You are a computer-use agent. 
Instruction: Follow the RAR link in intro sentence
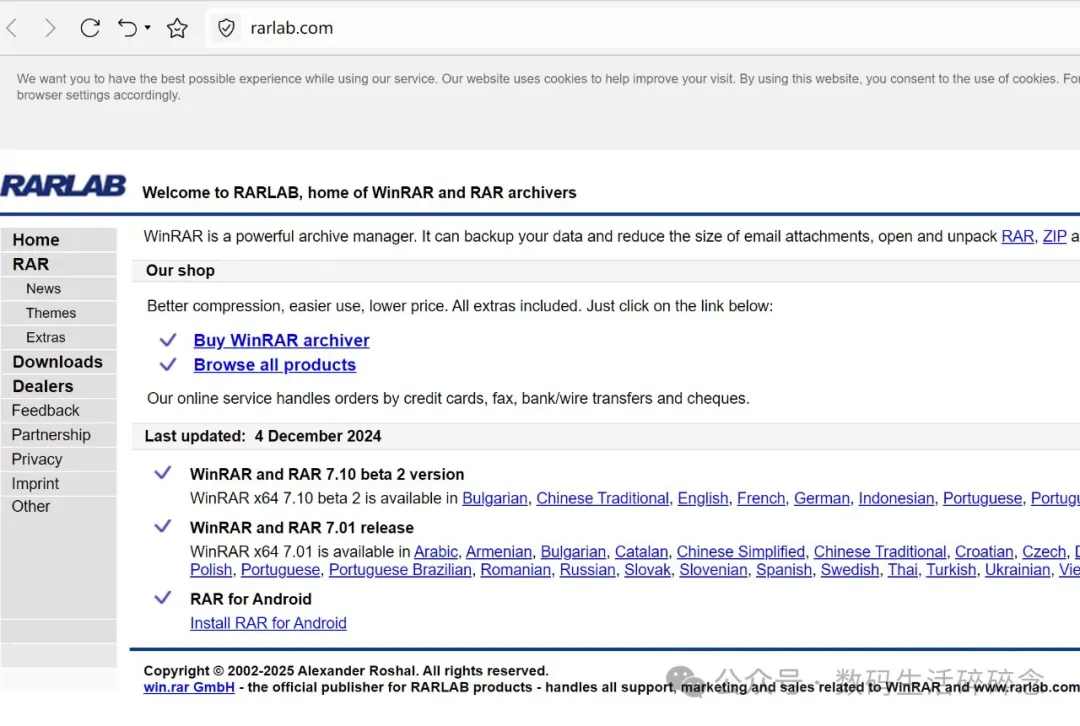tap(1017, 236)
